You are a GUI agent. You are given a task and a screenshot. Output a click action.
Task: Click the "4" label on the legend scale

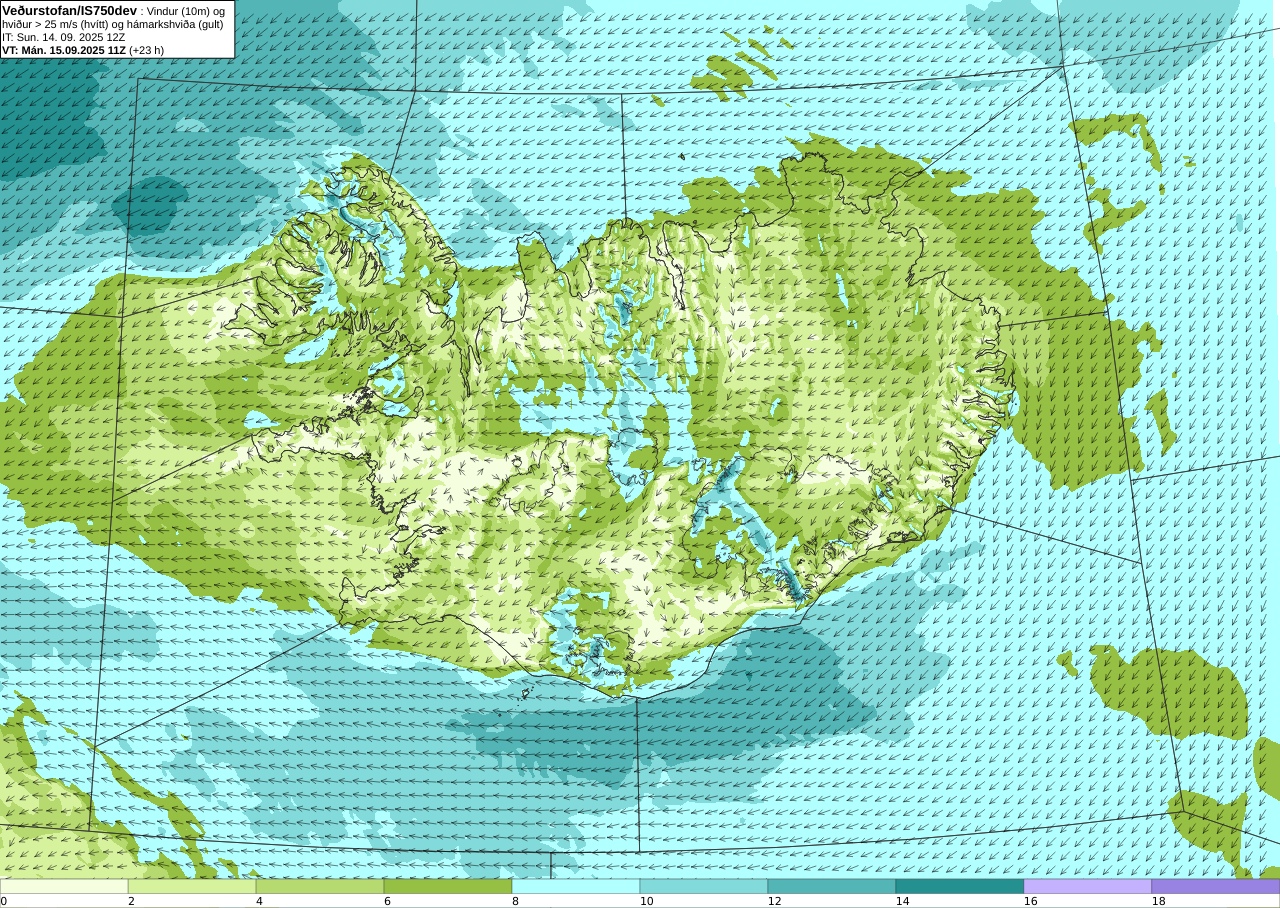pos(259,901)
